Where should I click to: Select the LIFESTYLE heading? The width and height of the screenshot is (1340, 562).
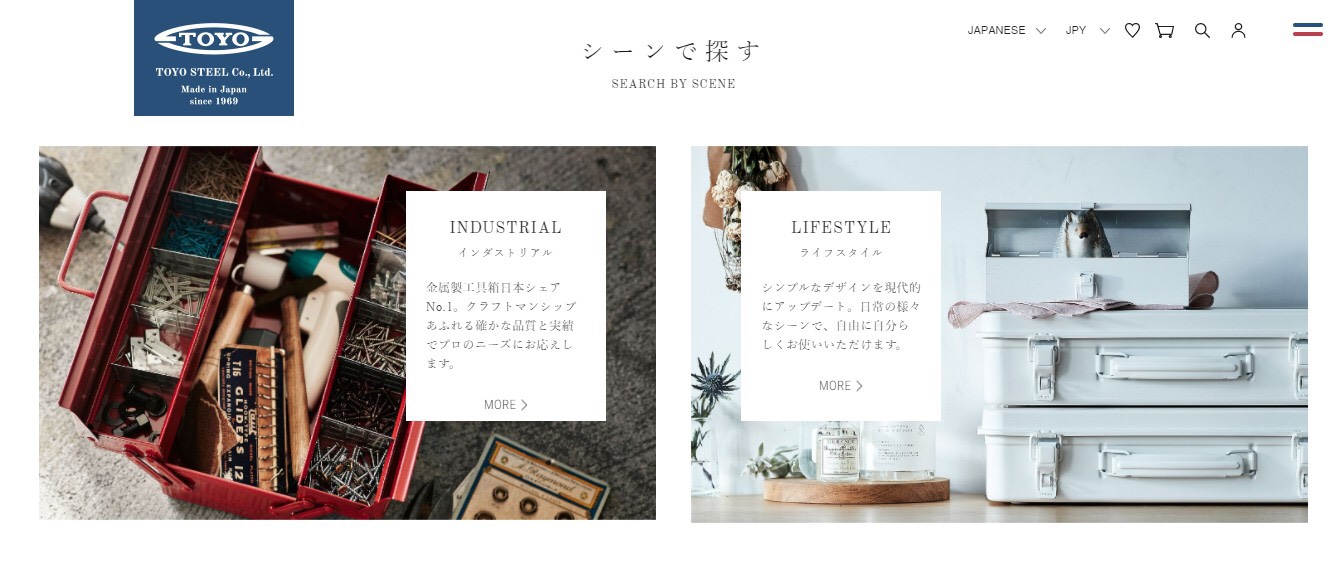pos(841,228)
